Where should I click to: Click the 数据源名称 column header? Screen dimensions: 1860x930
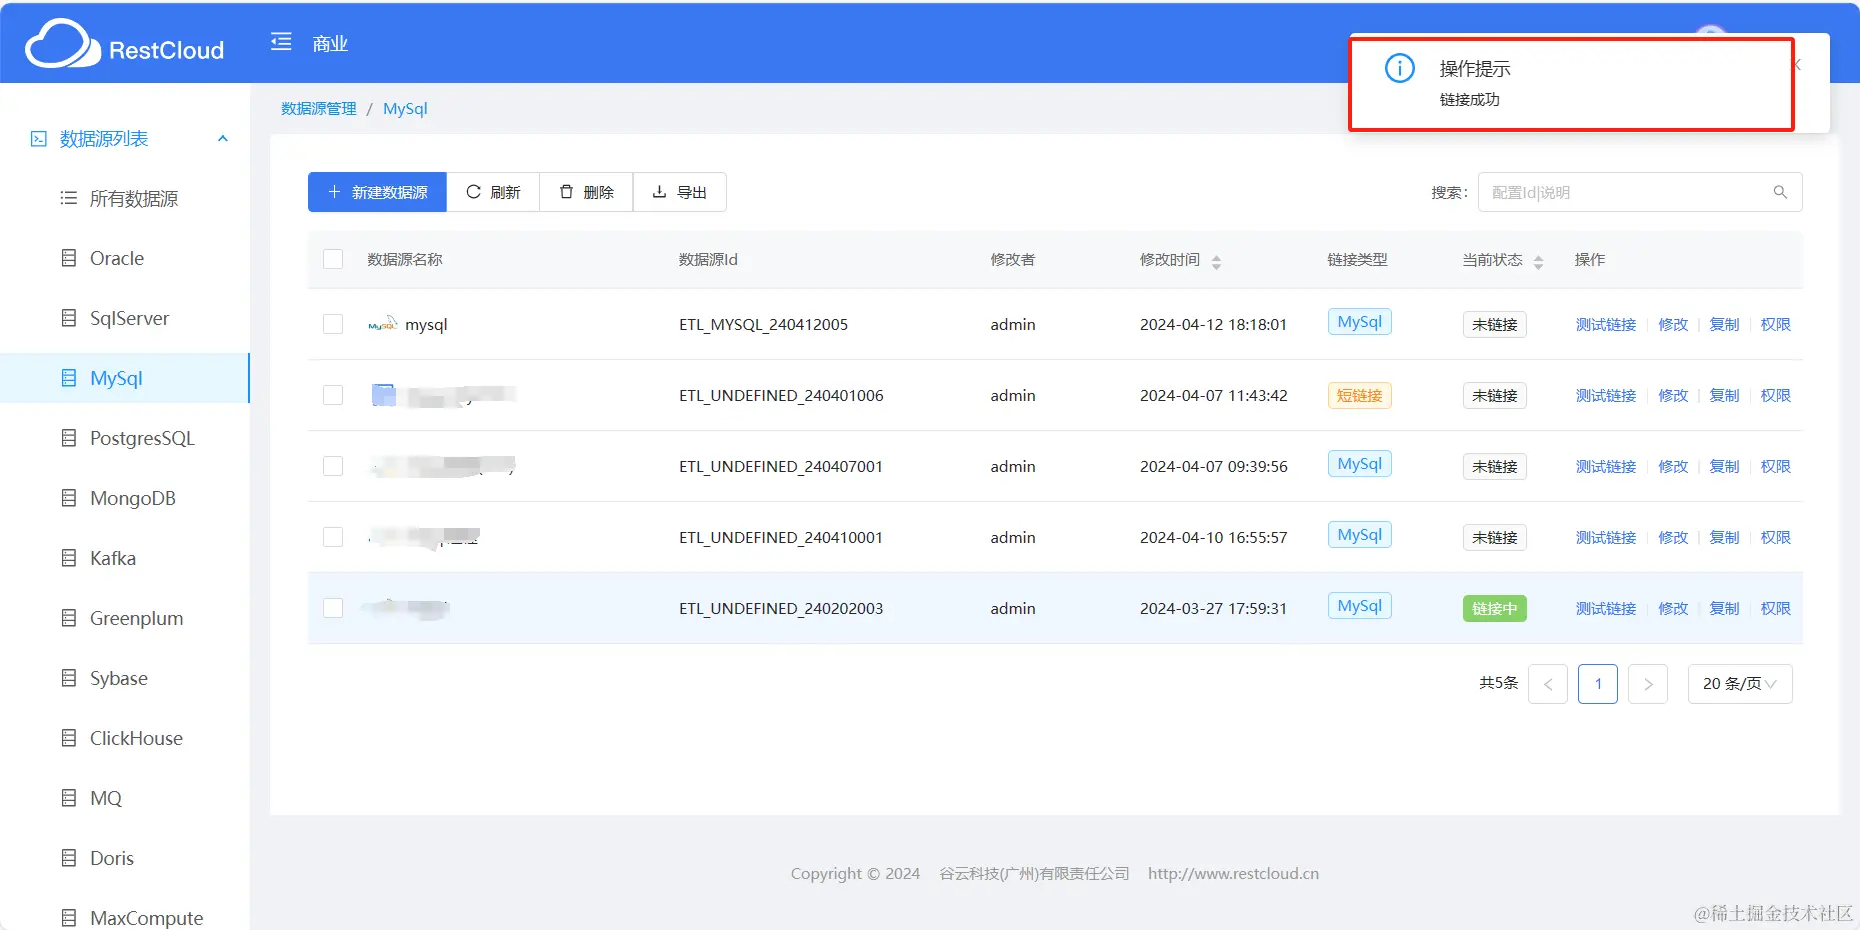[405, 259]
